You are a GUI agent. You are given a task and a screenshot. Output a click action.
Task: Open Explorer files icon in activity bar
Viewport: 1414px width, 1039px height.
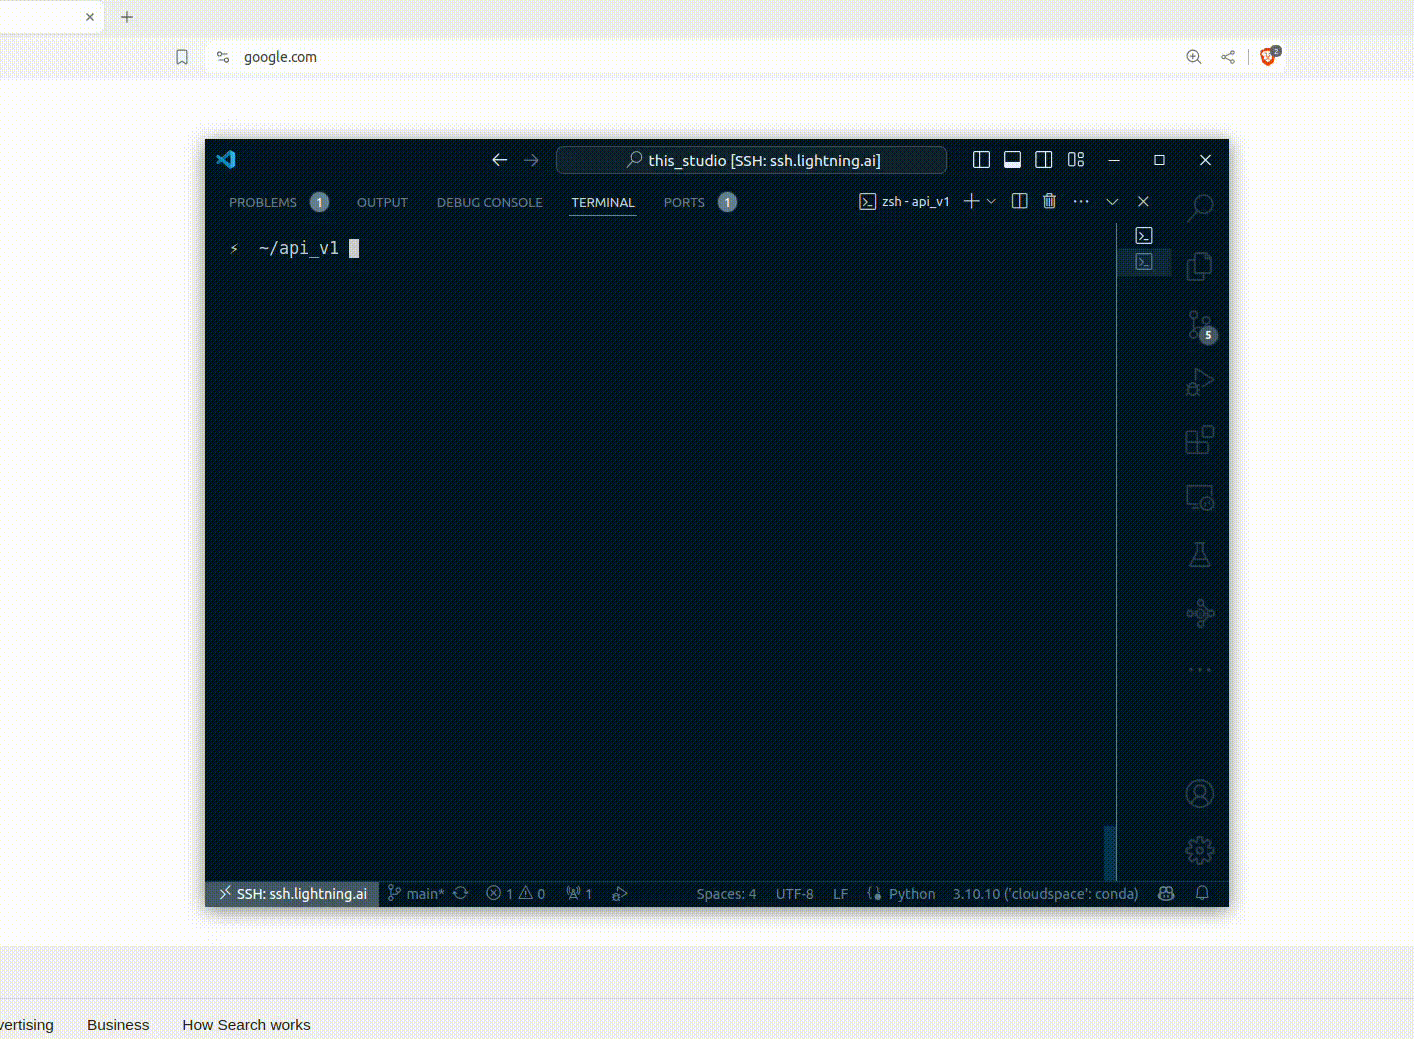(x=1200, y=266)
